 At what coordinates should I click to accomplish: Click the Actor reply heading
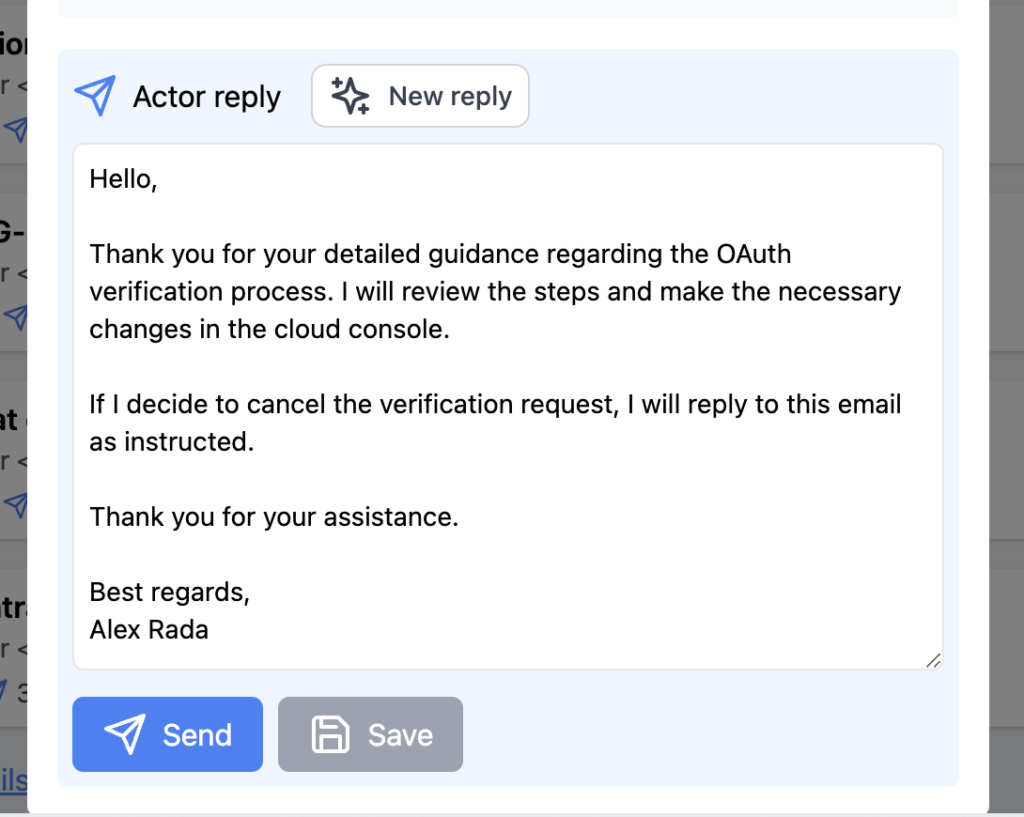tap(206, 97)
